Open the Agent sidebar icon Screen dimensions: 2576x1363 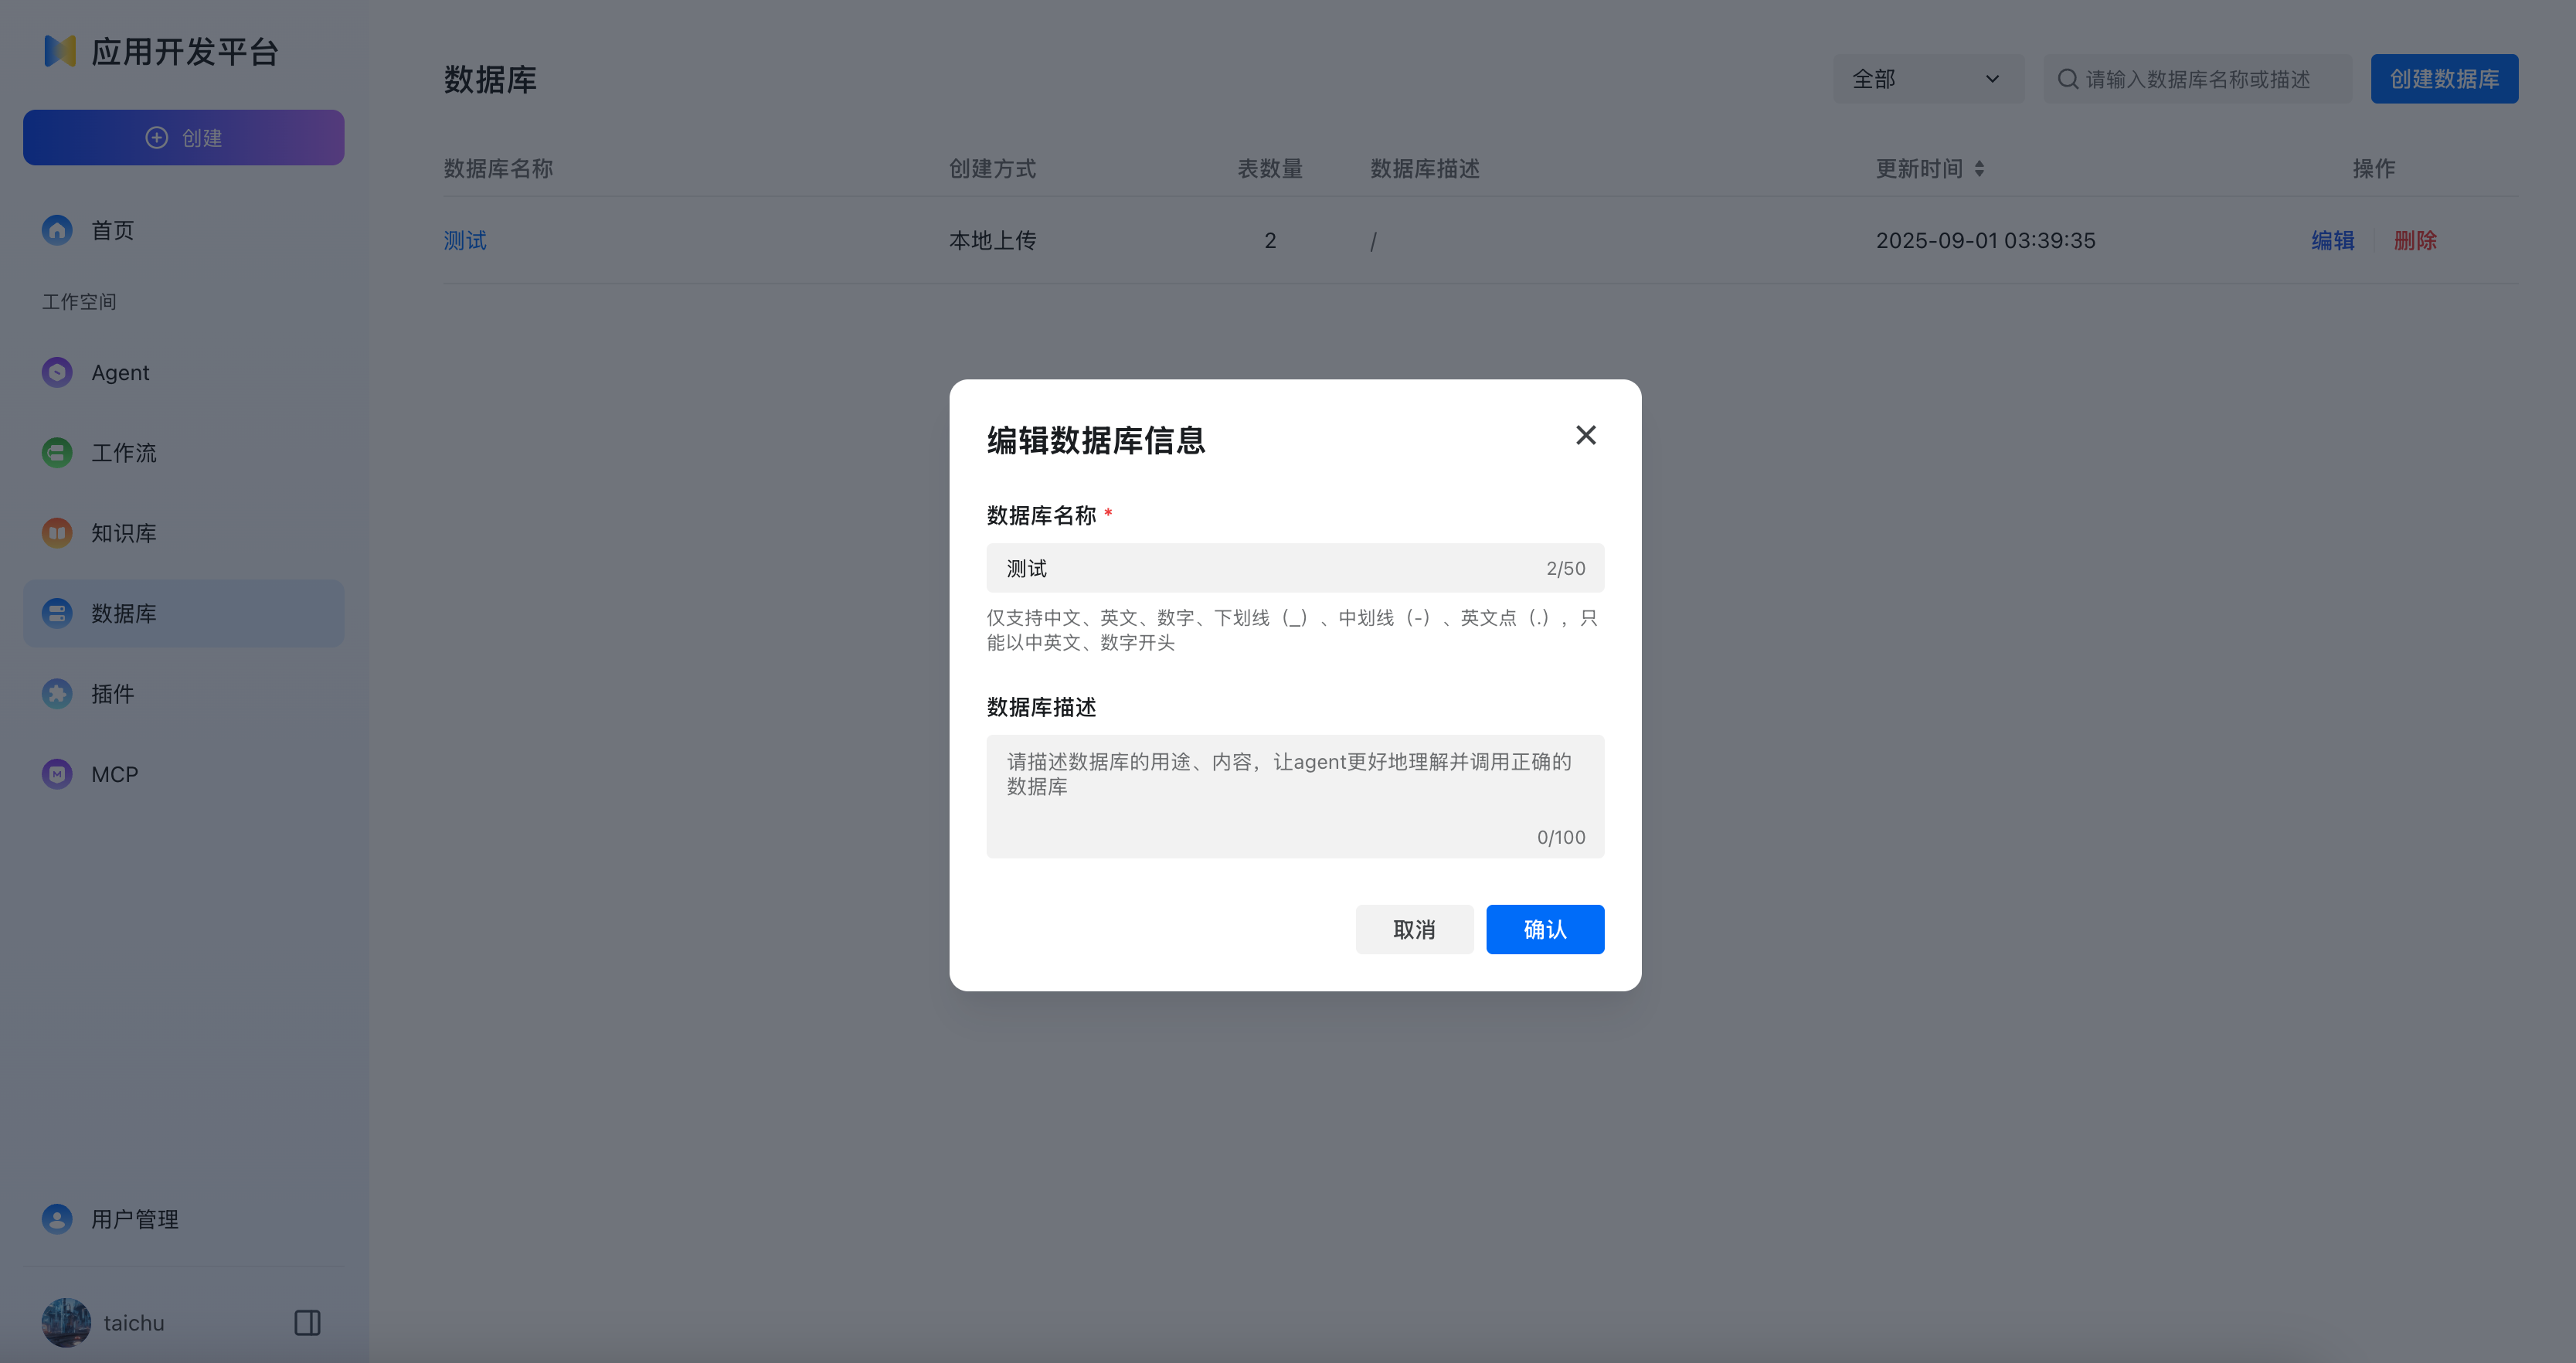tap(57, 372)
